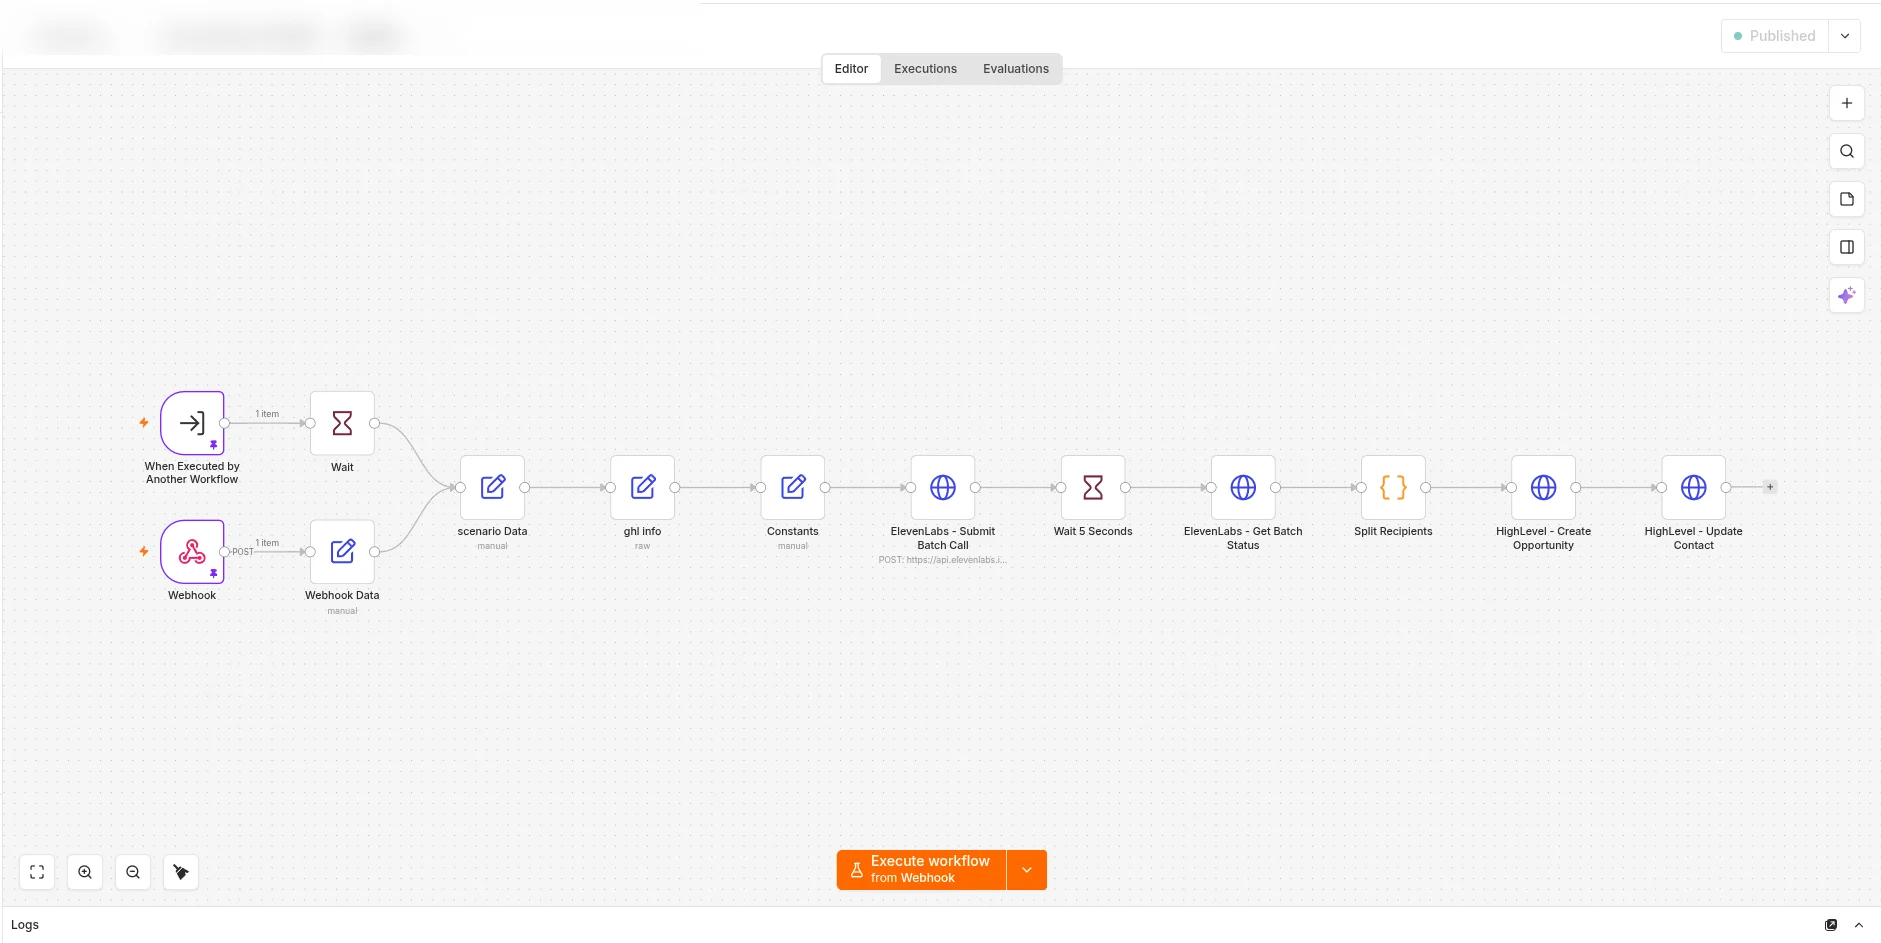Select the scenario Data node

pos(492,487)
